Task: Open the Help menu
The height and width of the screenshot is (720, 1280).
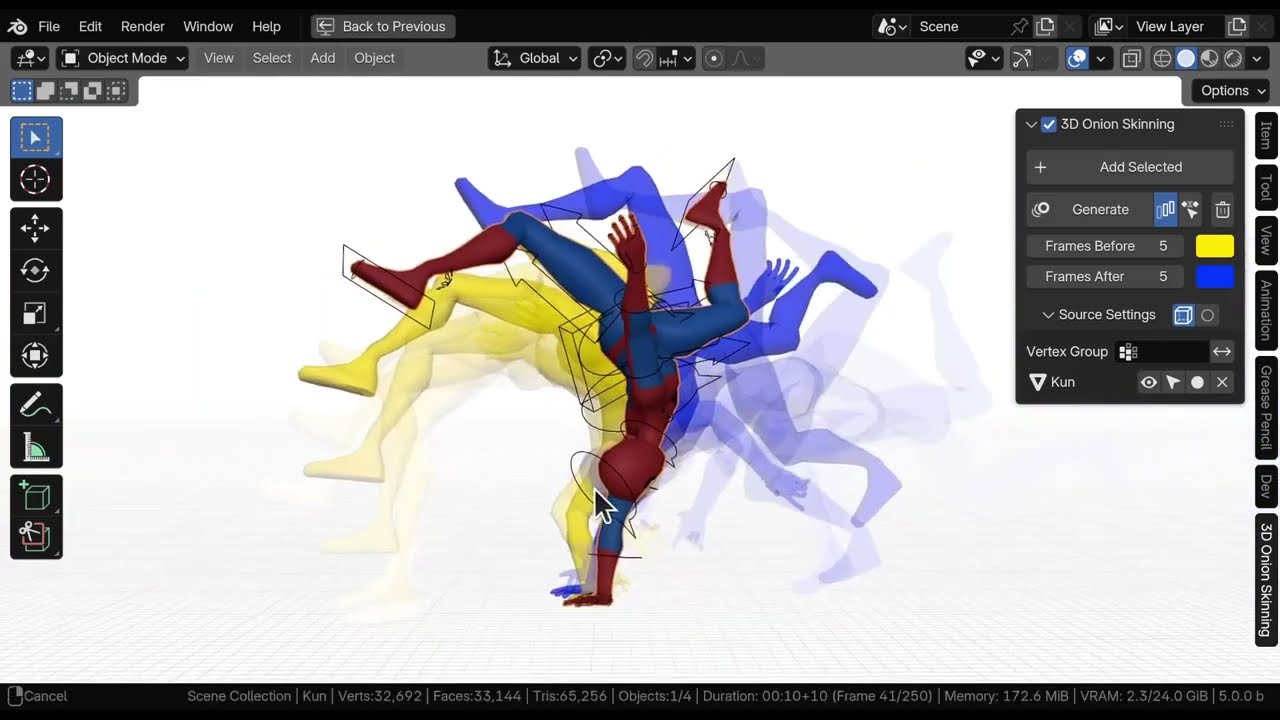Action: coord(266,27)
